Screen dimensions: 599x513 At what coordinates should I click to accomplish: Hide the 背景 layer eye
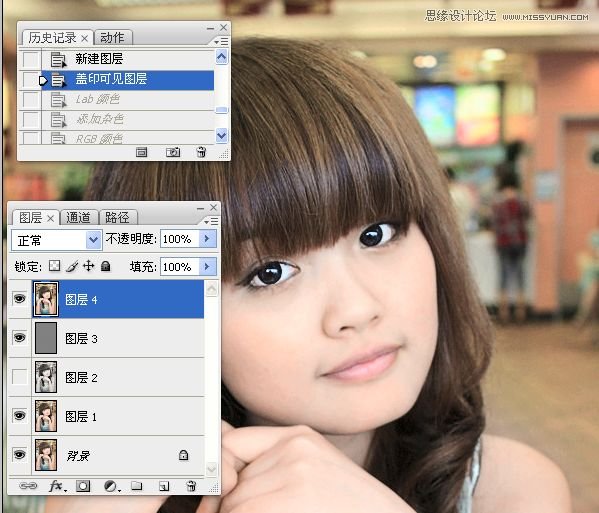coord(19,455)
